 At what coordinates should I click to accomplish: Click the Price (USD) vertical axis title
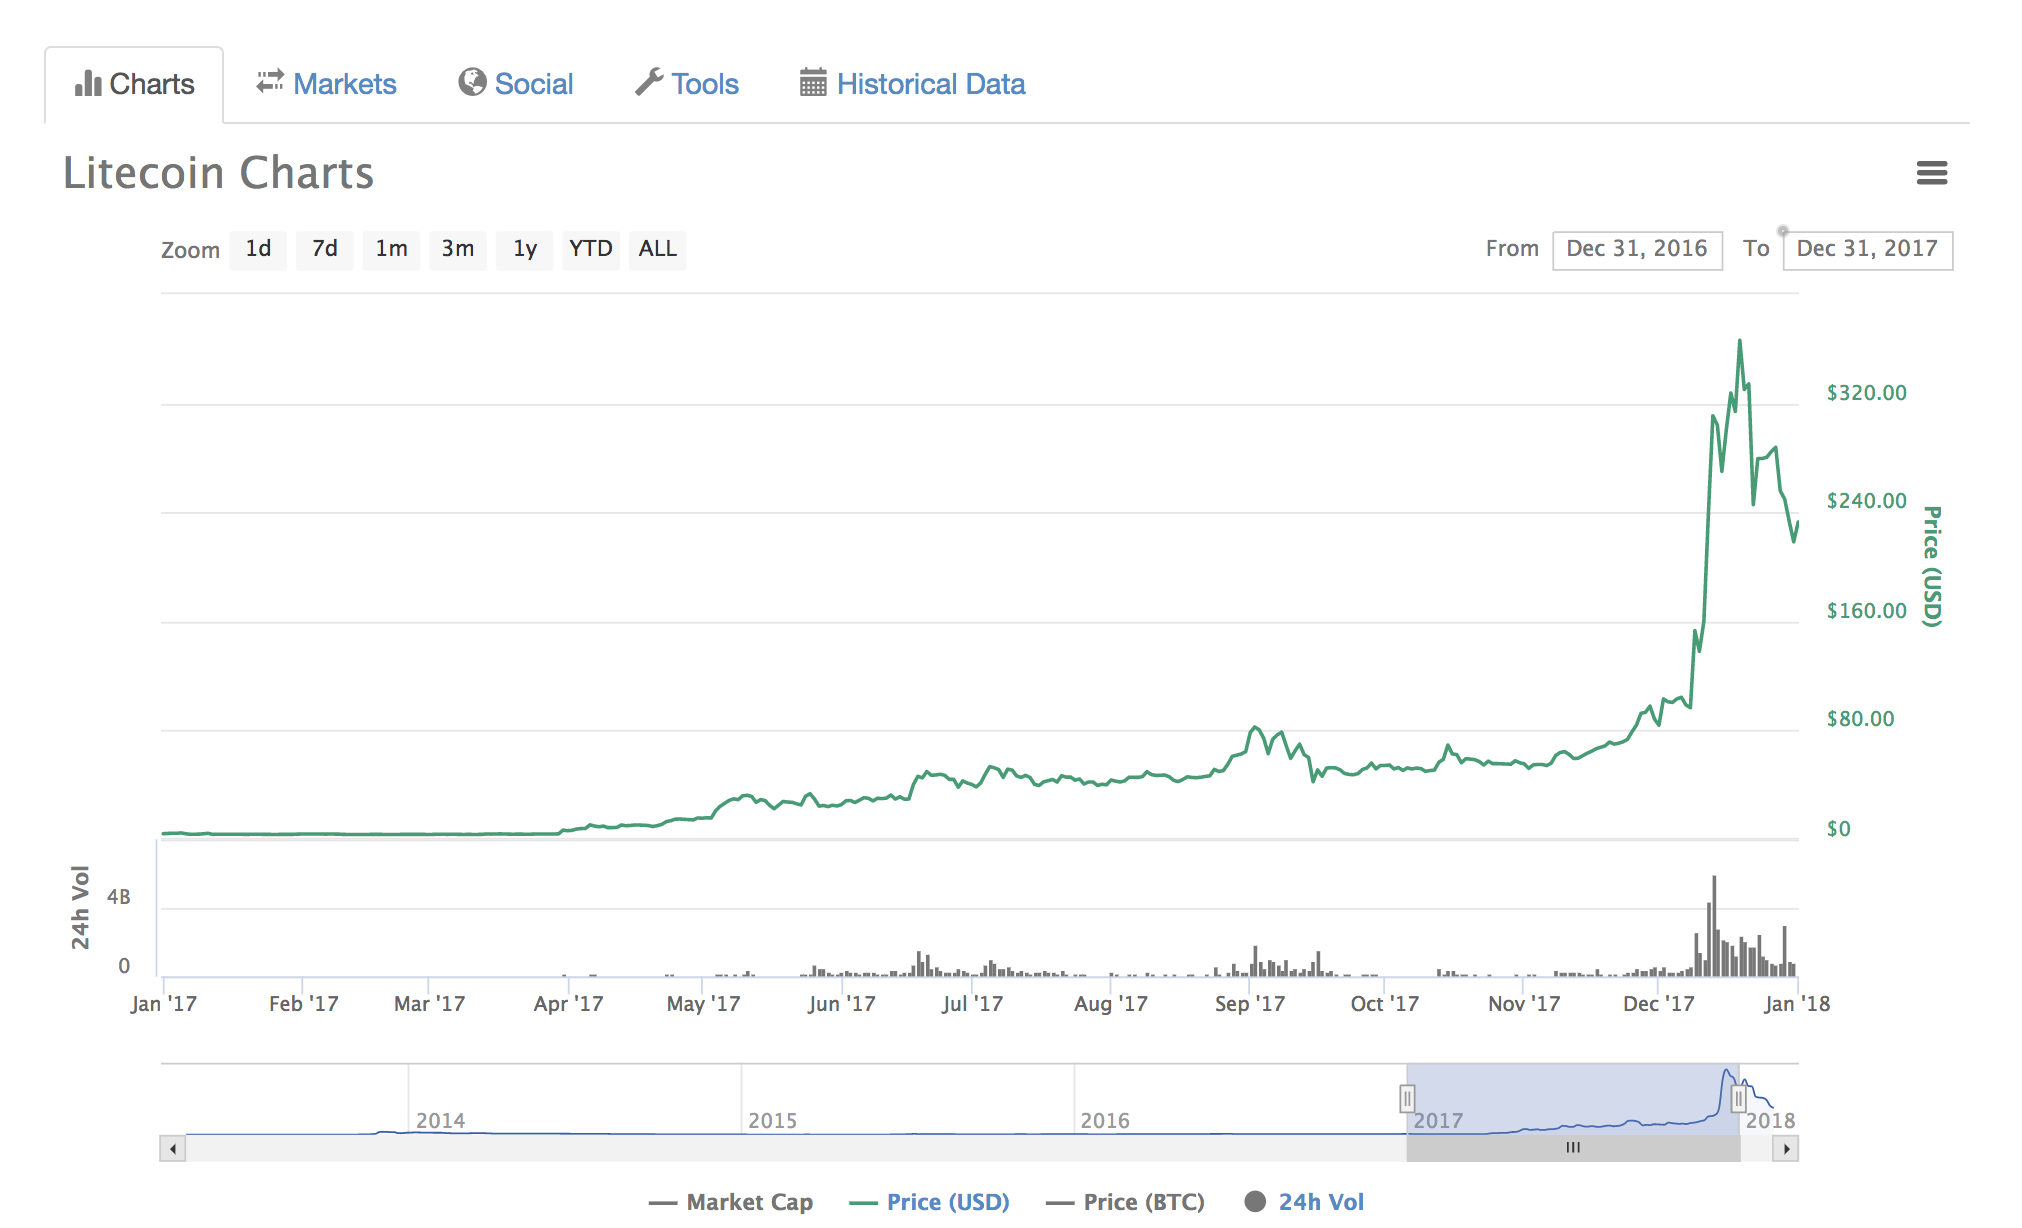pos(1932,566)
